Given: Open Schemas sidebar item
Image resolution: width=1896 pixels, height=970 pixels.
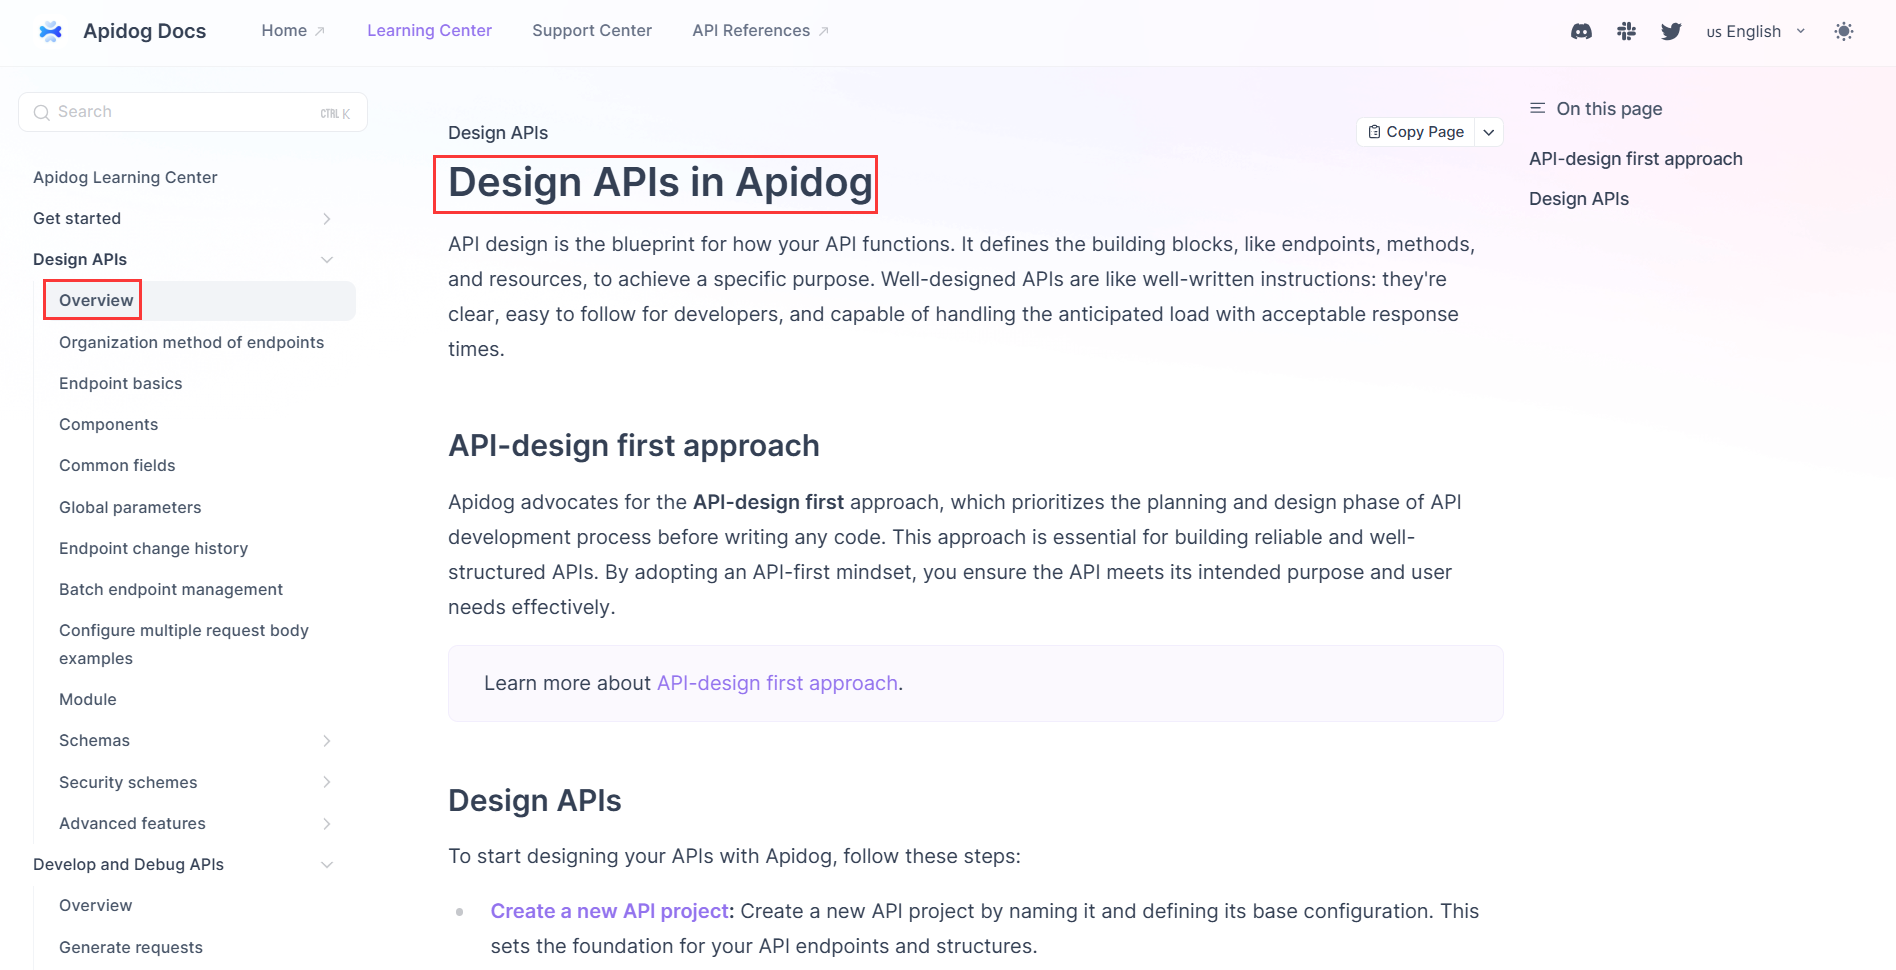Looking at the screenshot, I should pyautogui.click(x=94, y=740).
